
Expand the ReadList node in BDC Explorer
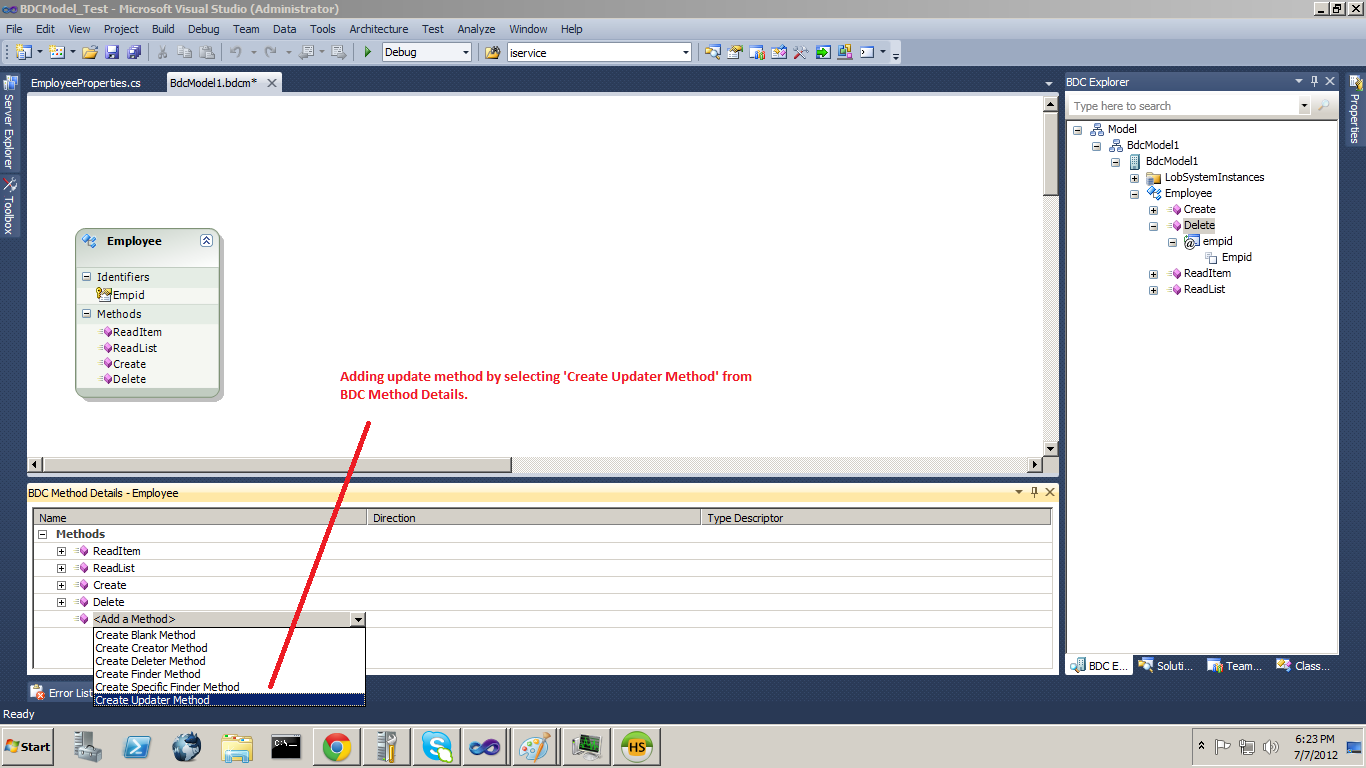[x=1153, y=290]
